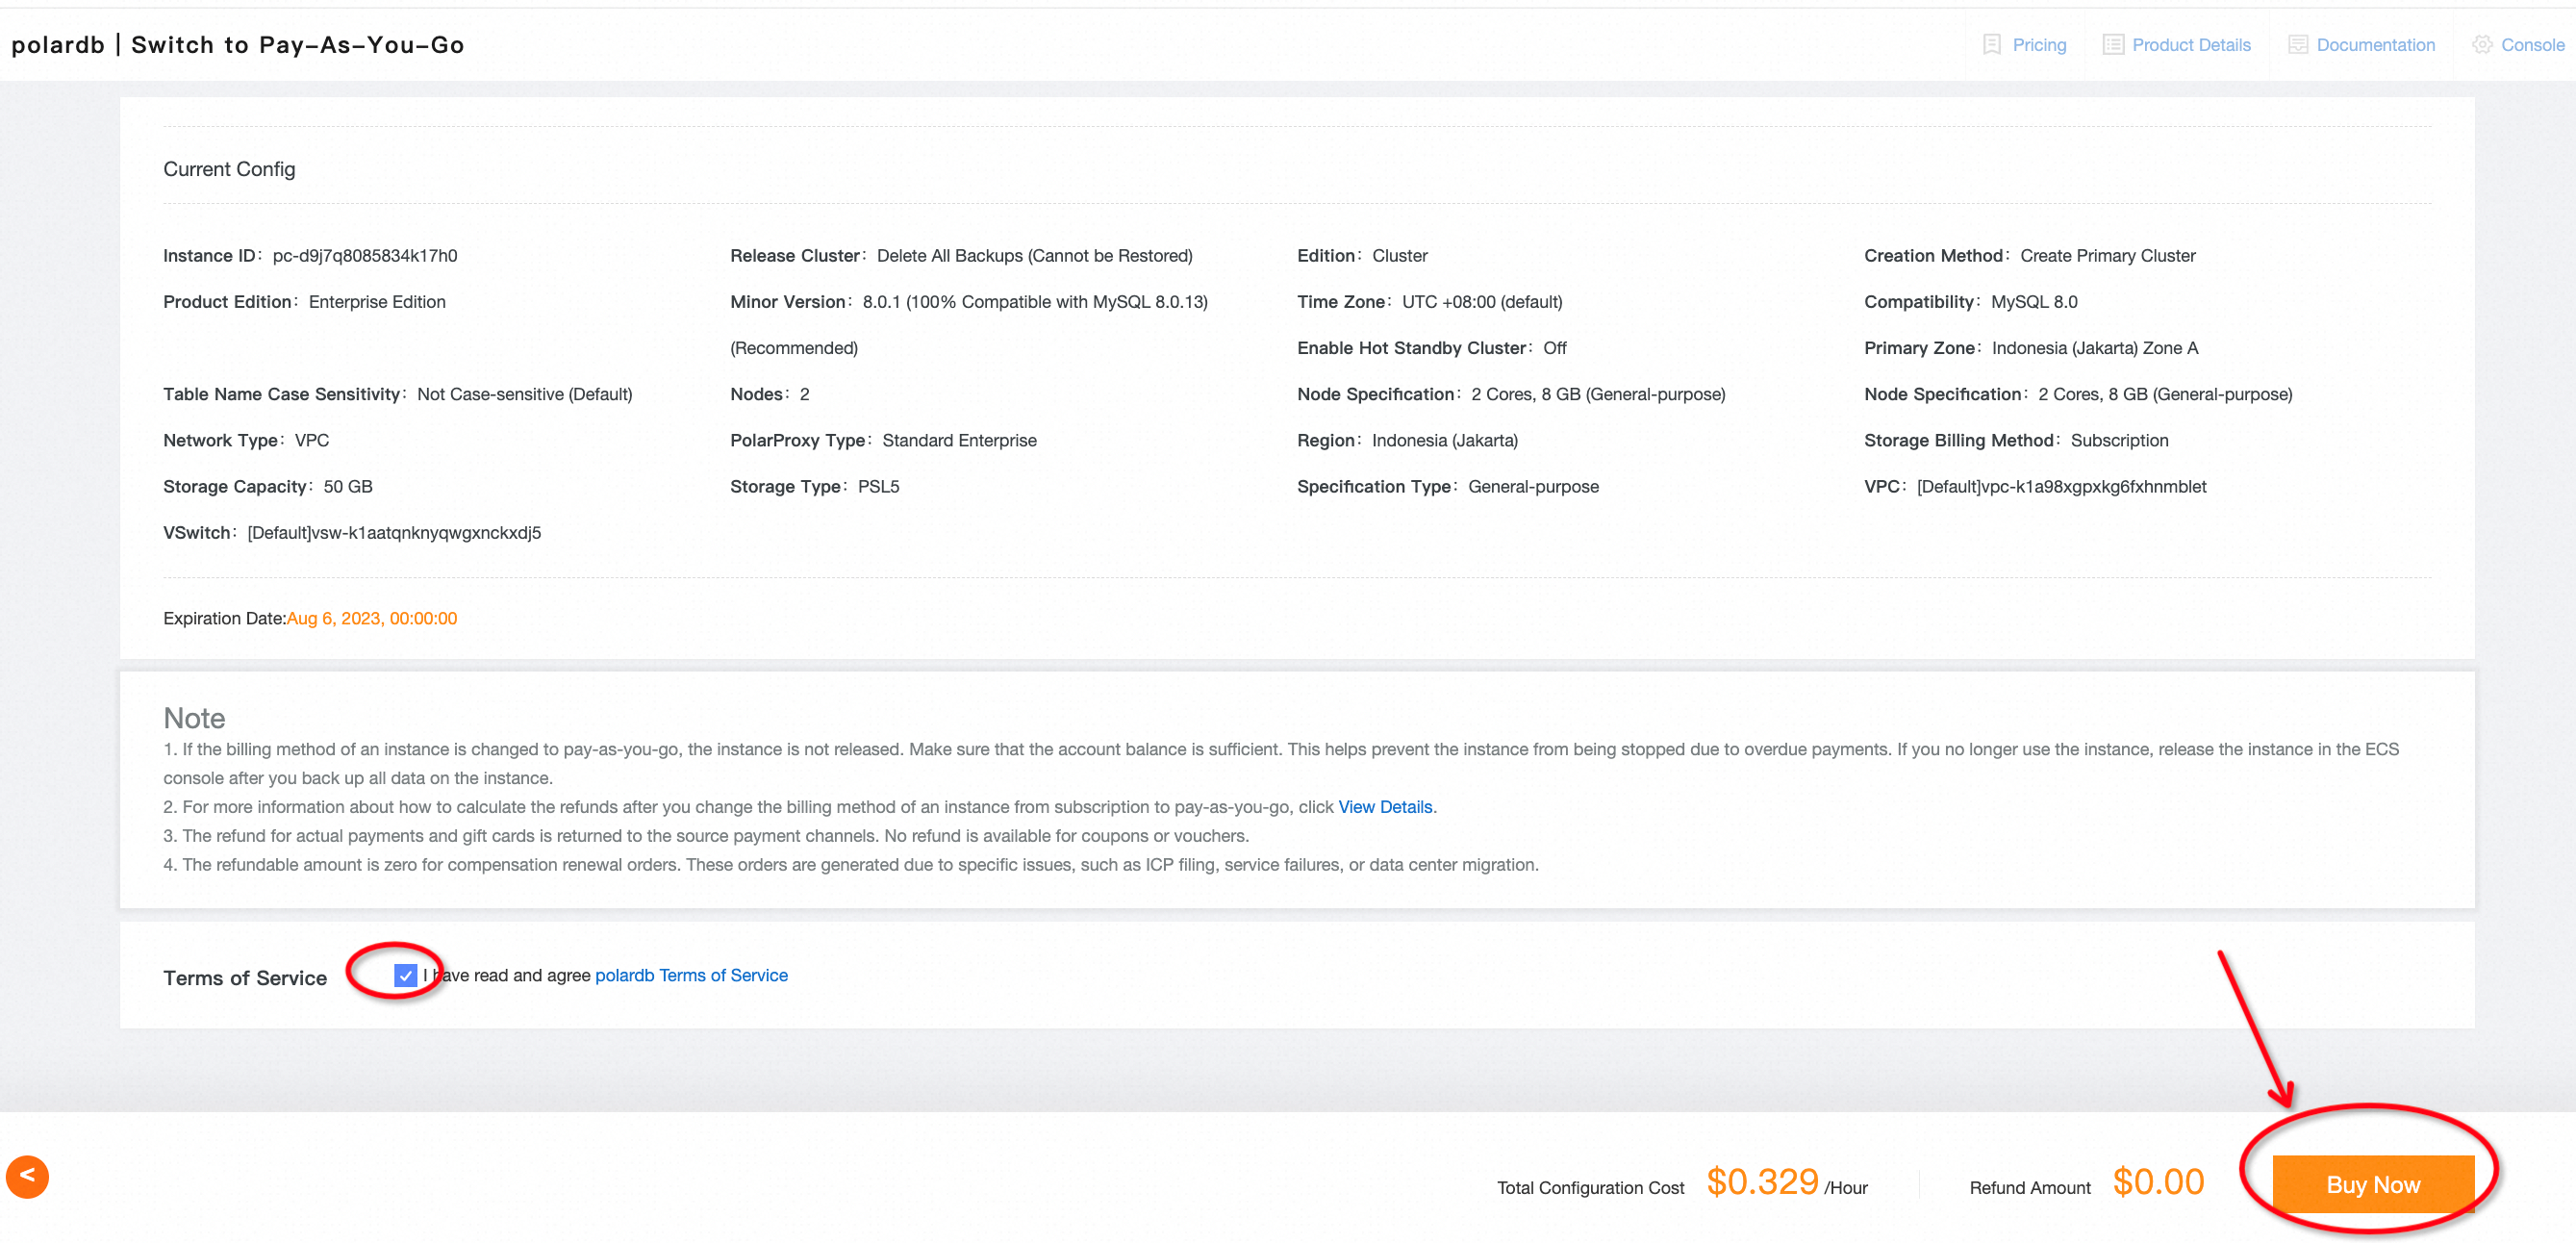Click the PolarProxy Type Standard Enterprise value
2576x1243 pixels.
pos(959,441)
